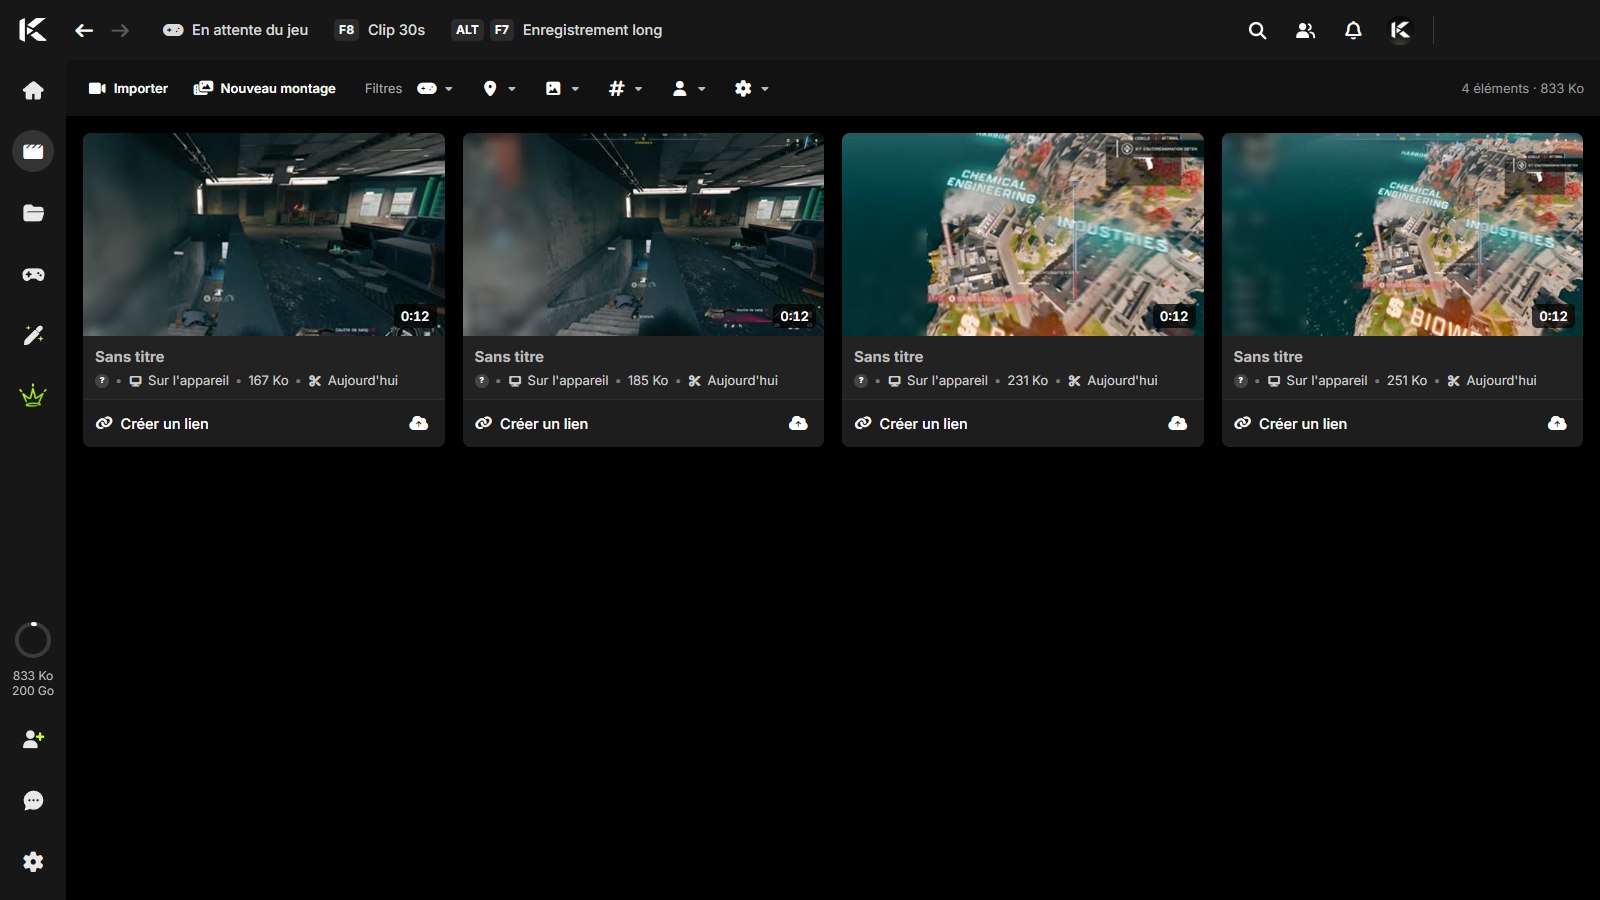
Task: Click Enregistrement long shortcut
Action: pyautogui.click(x=557, y=30)
